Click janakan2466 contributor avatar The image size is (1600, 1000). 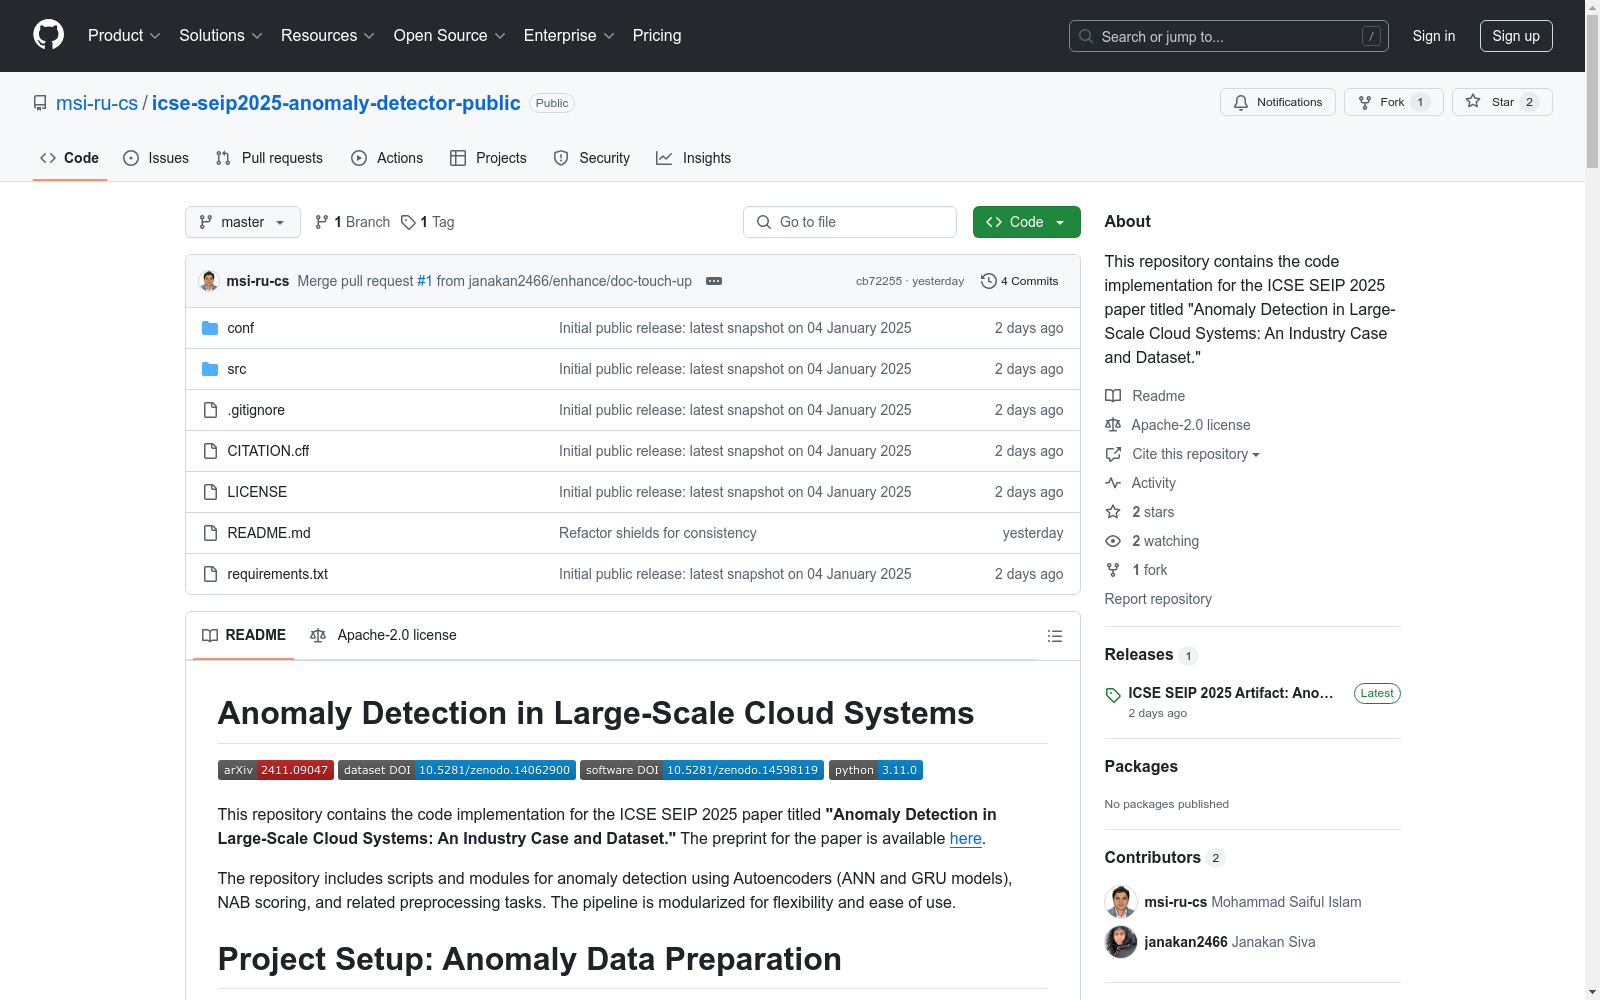click(1121, 942)
